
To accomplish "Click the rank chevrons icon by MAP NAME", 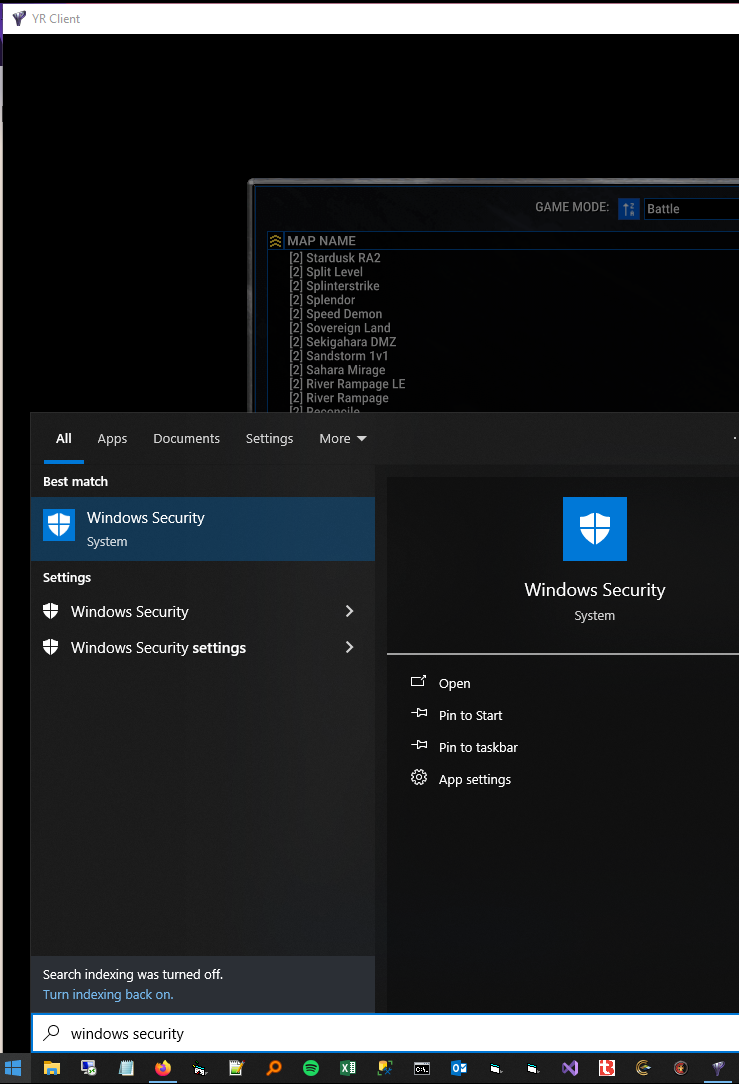I will pos(275,241).
